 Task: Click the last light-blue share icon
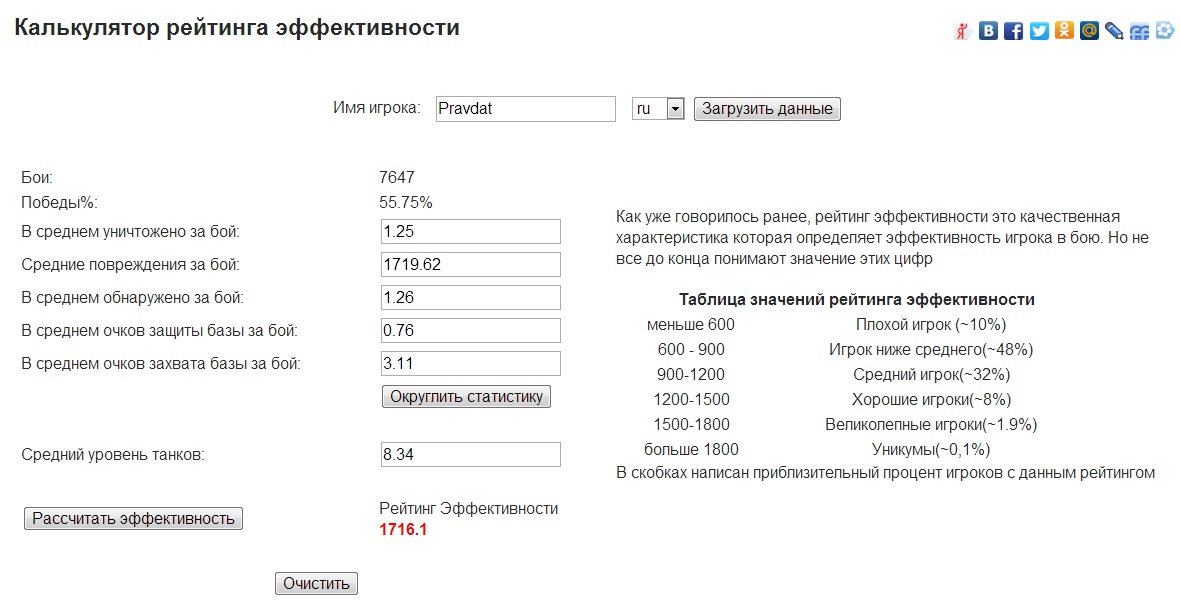click(x=1164, y=31)
